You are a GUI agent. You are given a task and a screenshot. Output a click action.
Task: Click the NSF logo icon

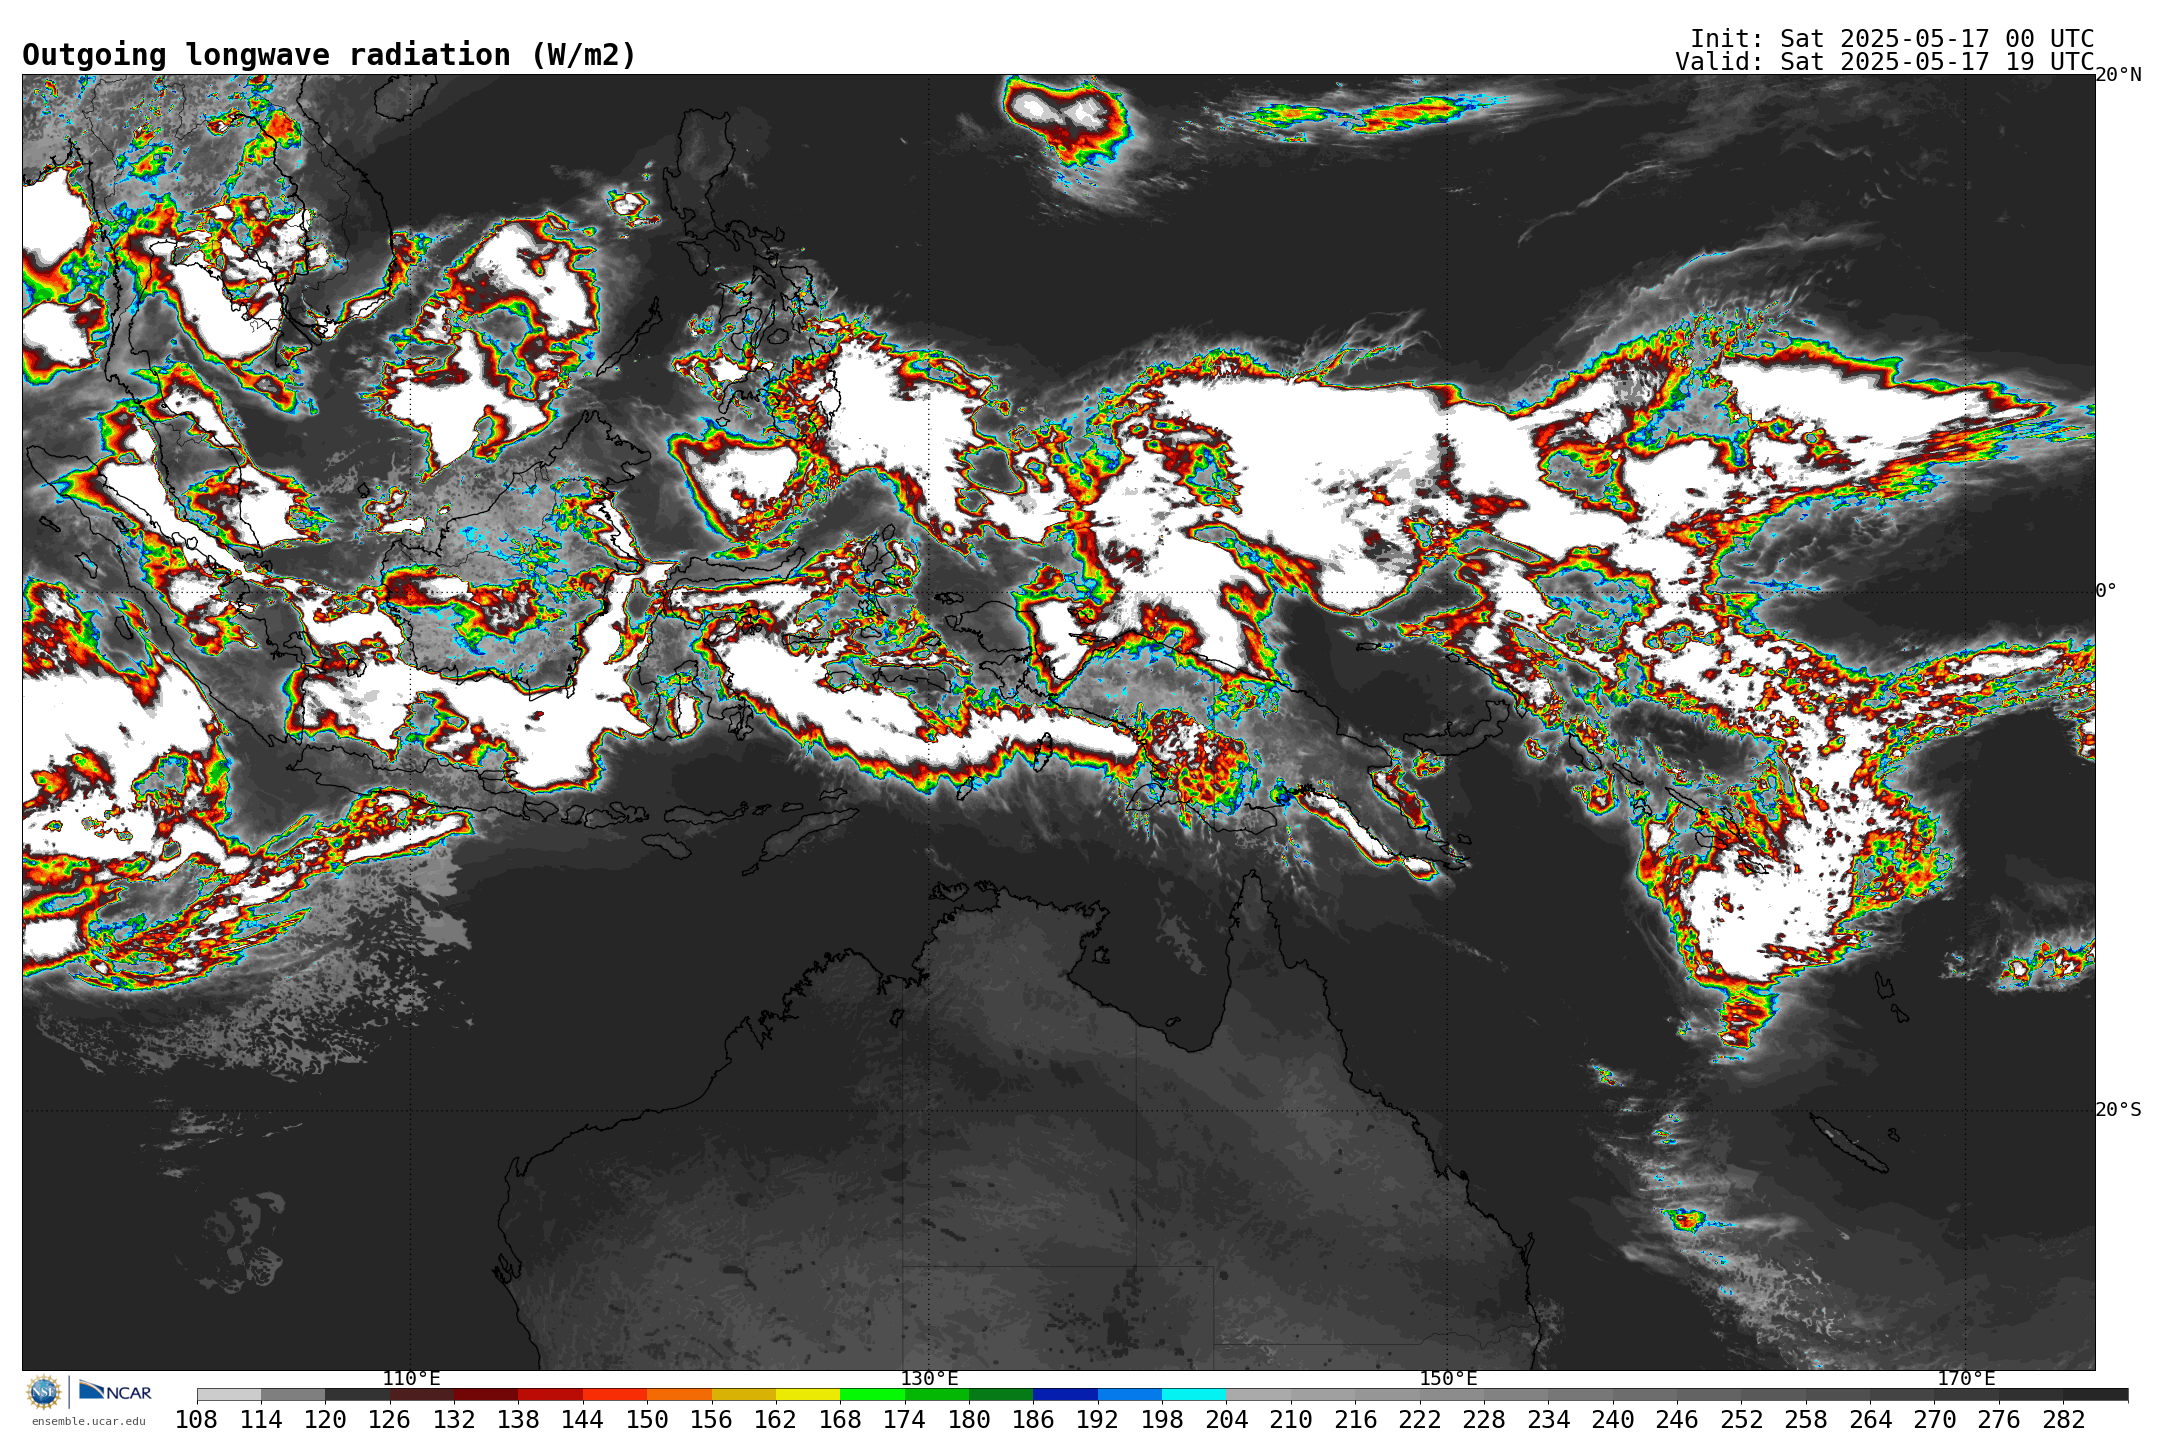click(x=44, y=1391)
